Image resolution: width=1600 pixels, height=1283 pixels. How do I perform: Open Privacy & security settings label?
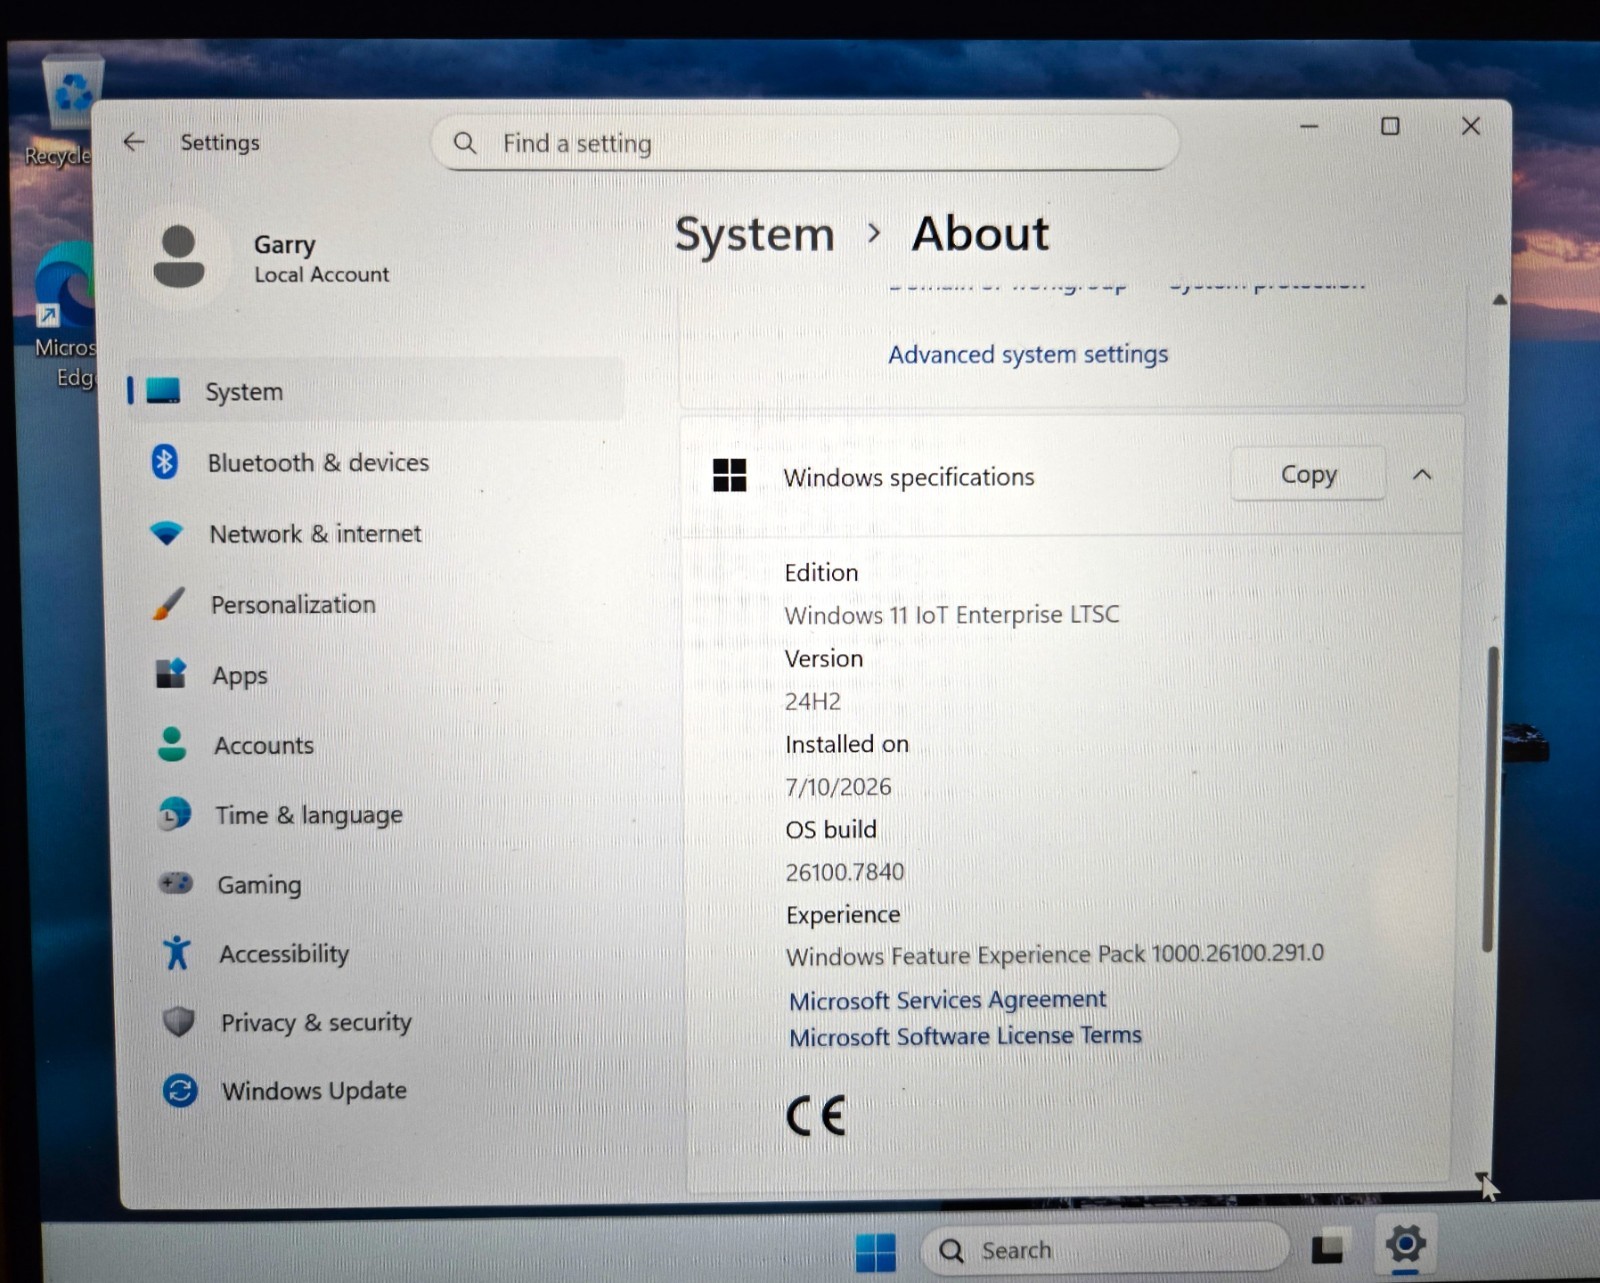(316, 1022)
